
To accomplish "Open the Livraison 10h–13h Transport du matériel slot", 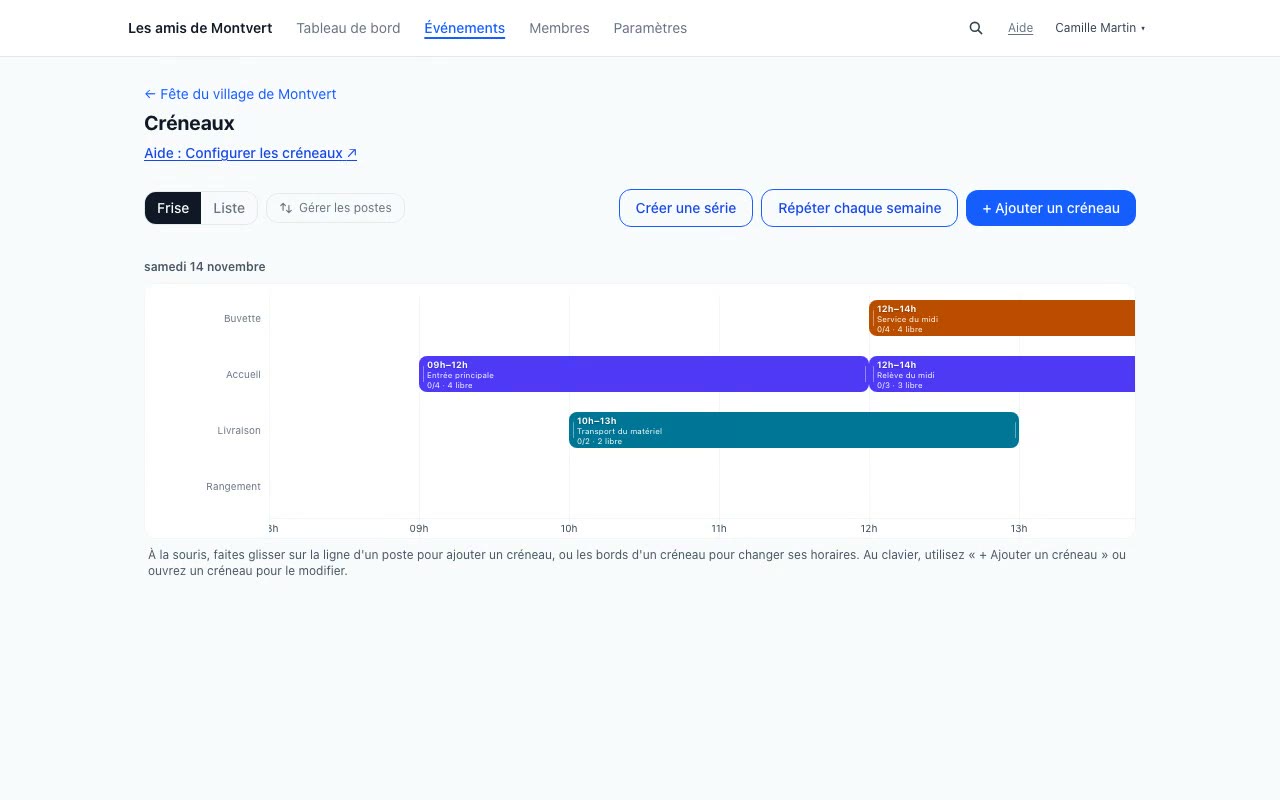I will tap(794, 430).
